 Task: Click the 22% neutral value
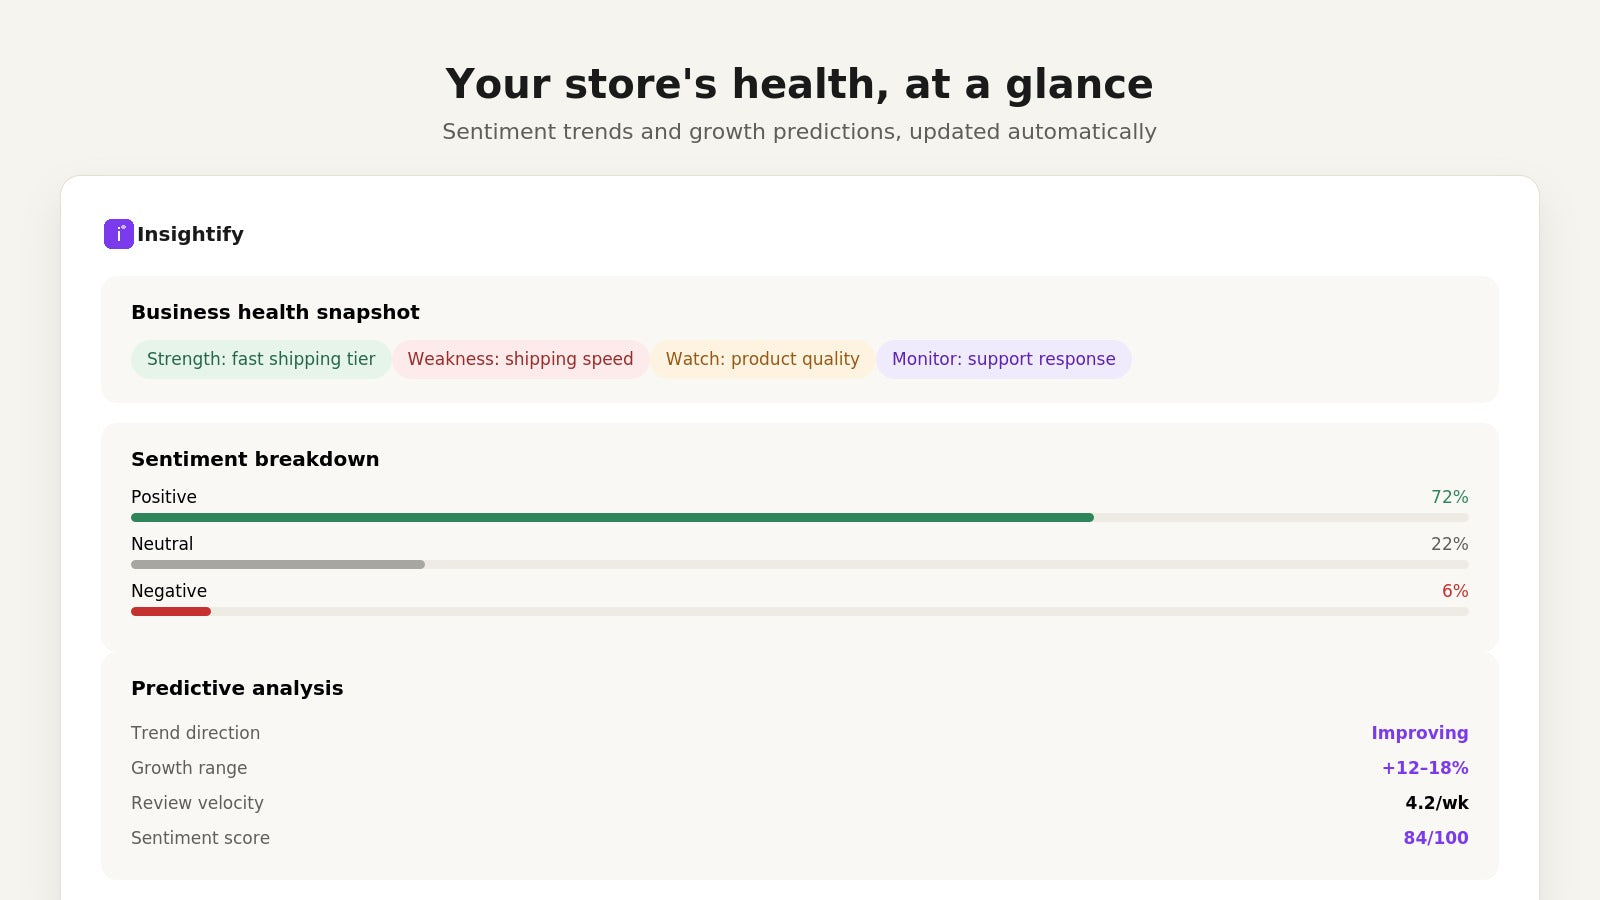click(1449, 544)
